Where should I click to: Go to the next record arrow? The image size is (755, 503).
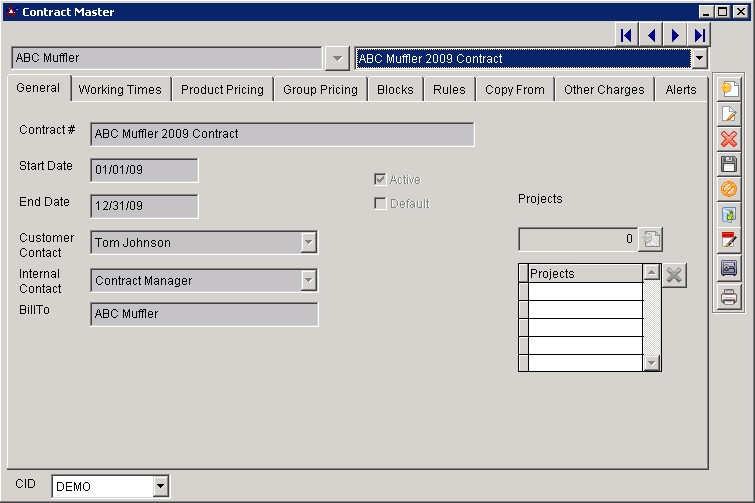coord(676,35)
